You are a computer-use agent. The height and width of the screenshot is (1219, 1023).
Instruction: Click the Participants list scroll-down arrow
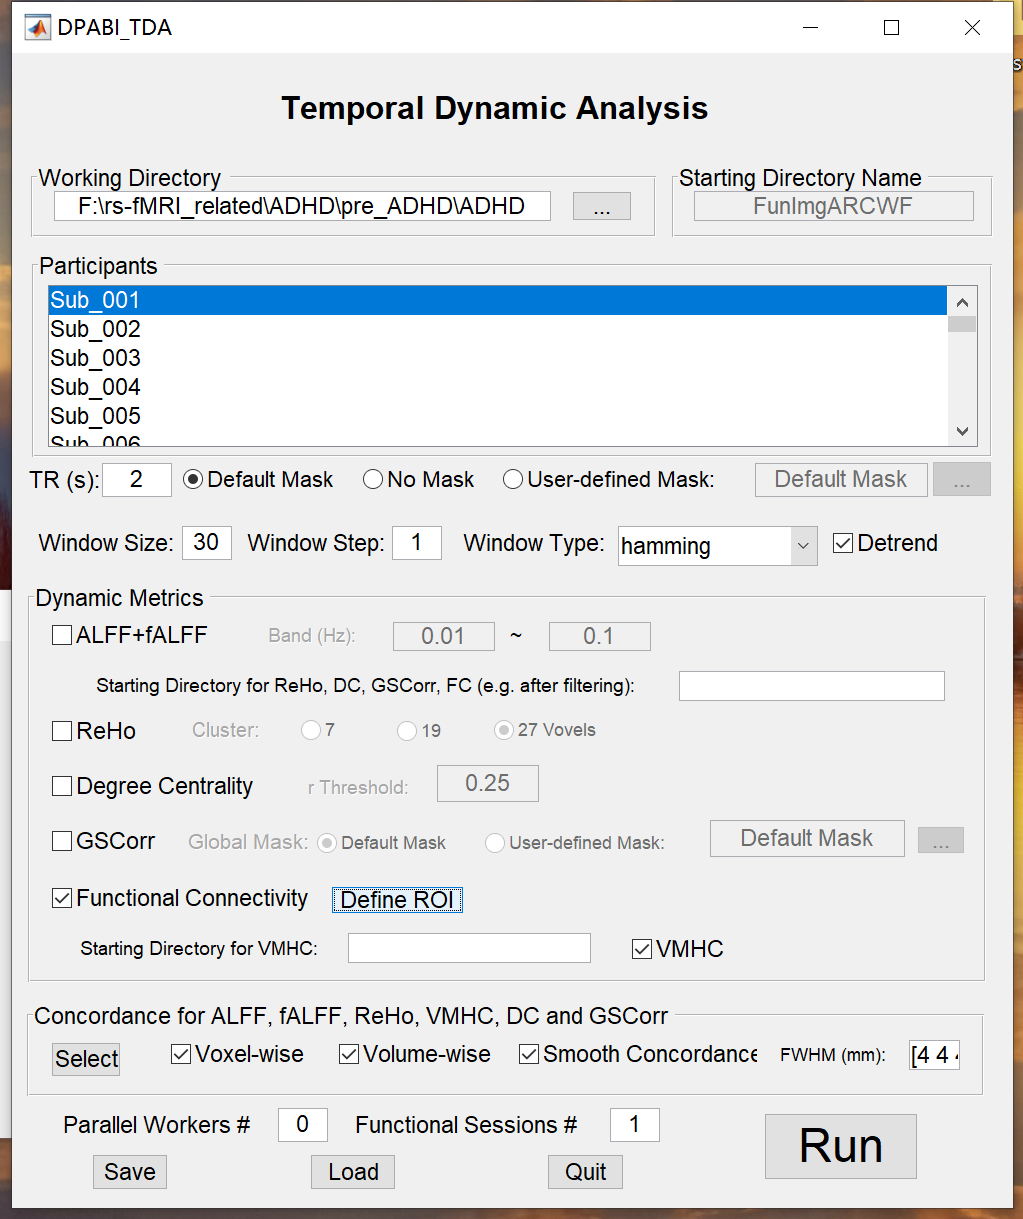(962, 431)
